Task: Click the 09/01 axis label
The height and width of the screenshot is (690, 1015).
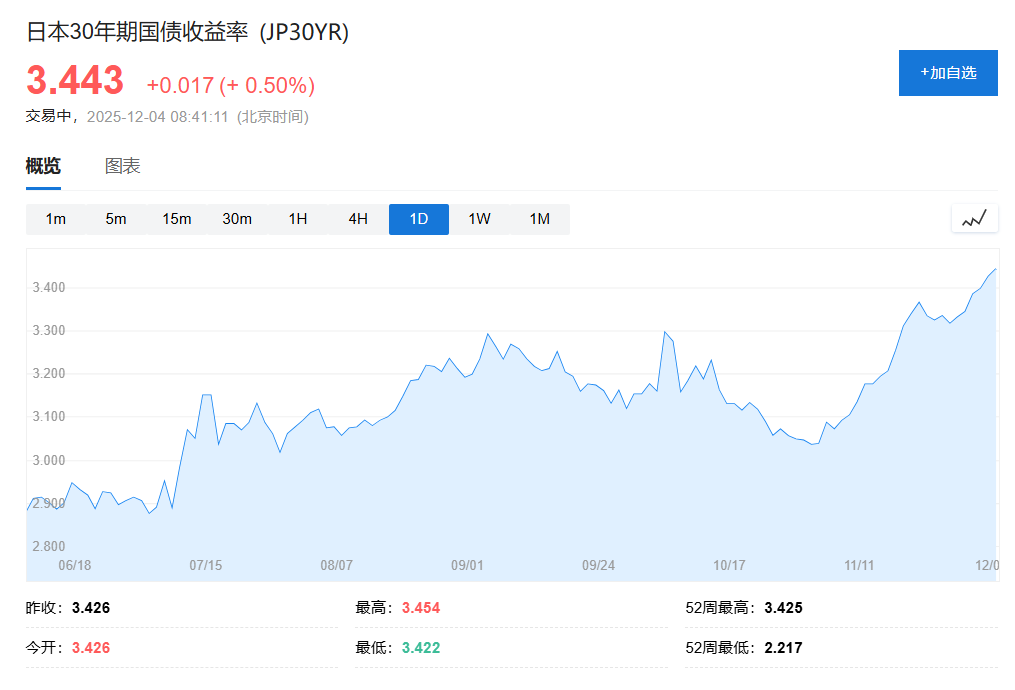Action: [x=466, y=565]
